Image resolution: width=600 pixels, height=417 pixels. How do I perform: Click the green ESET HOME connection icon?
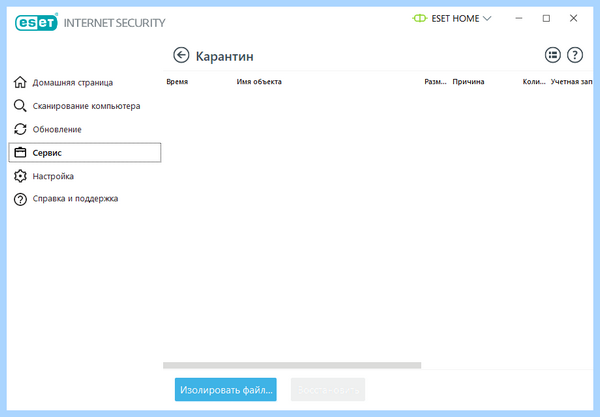coord(419,18)
